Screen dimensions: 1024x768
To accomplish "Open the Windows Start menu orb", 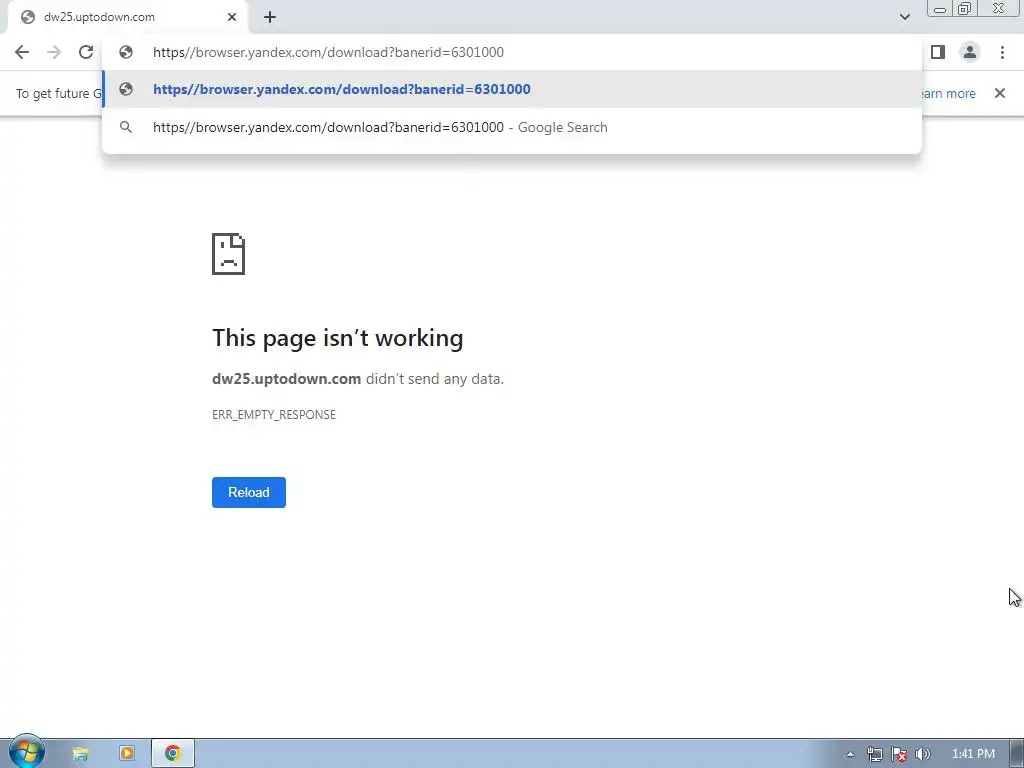I will coord(26,752).
